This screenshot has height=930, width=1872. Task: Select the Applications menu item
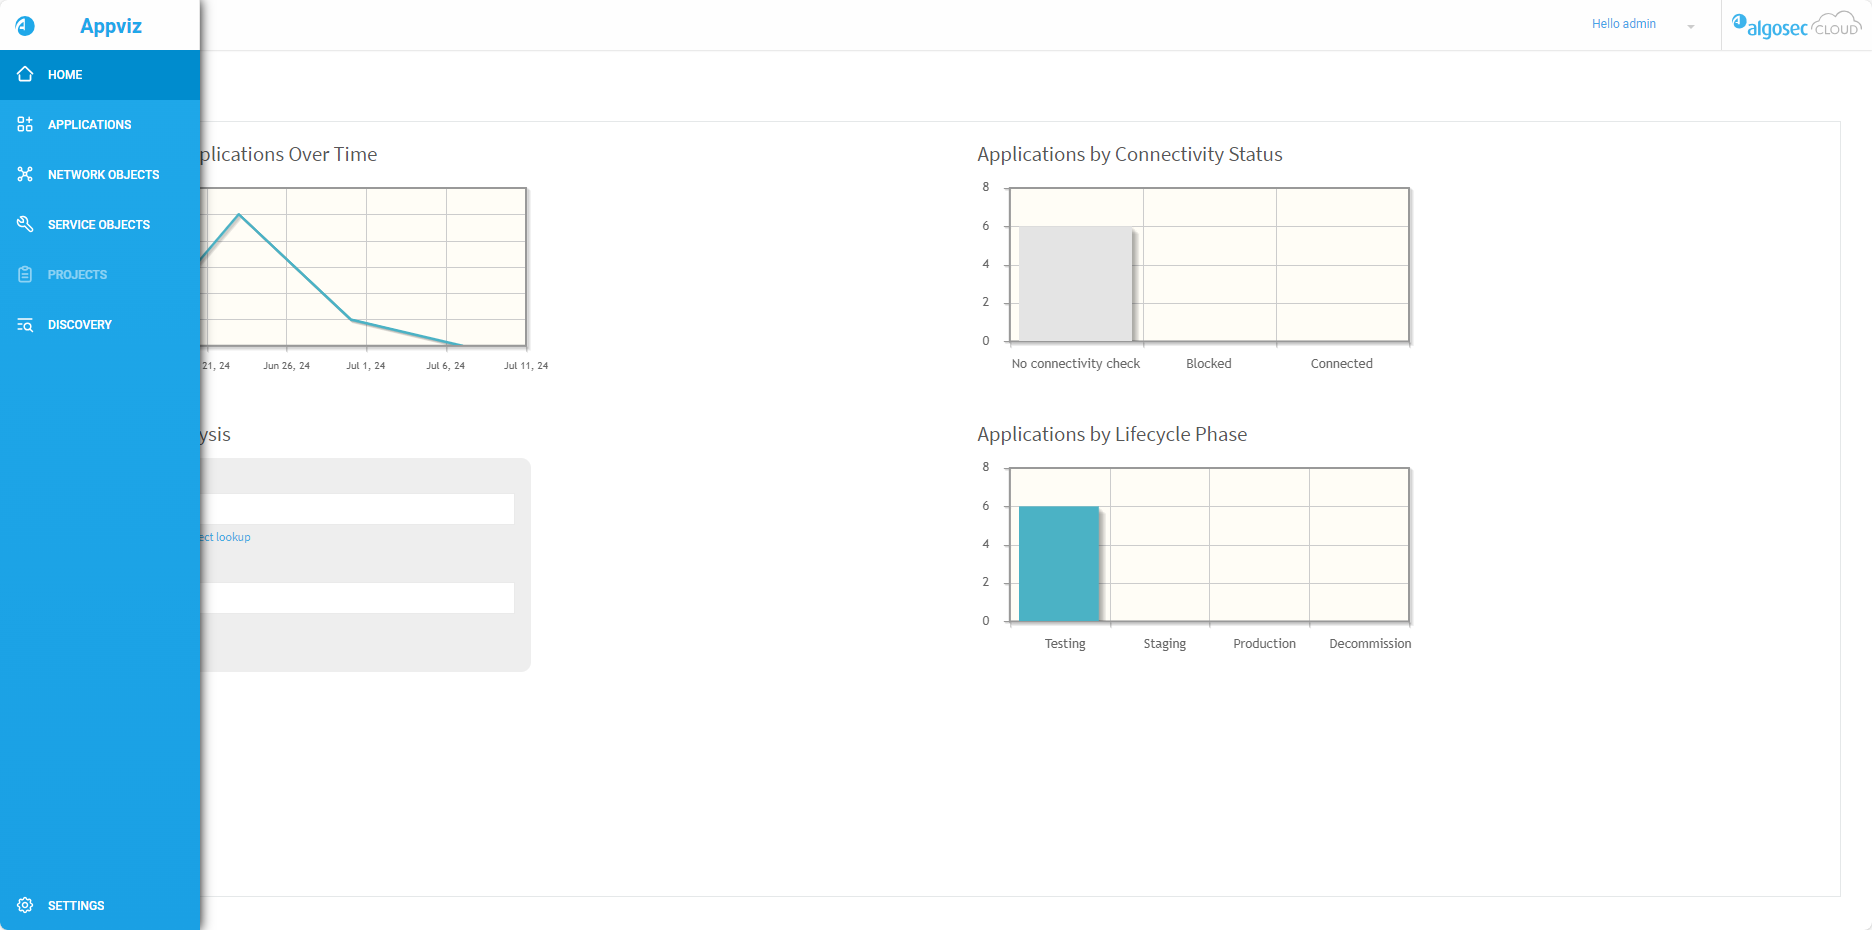click(x=89, y=125)
